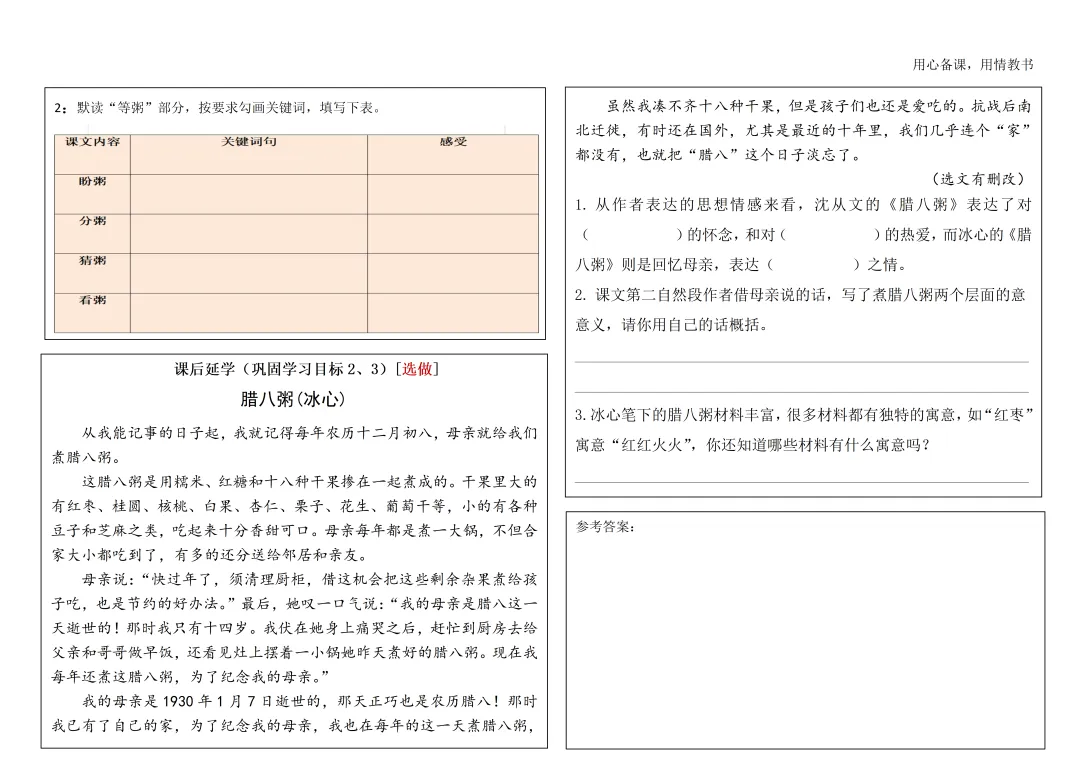Image resolution: width=1080 pixels, height=764 pixels.
Task: Click the header text 用心备课，用情教书
Action: coord(973,65)
